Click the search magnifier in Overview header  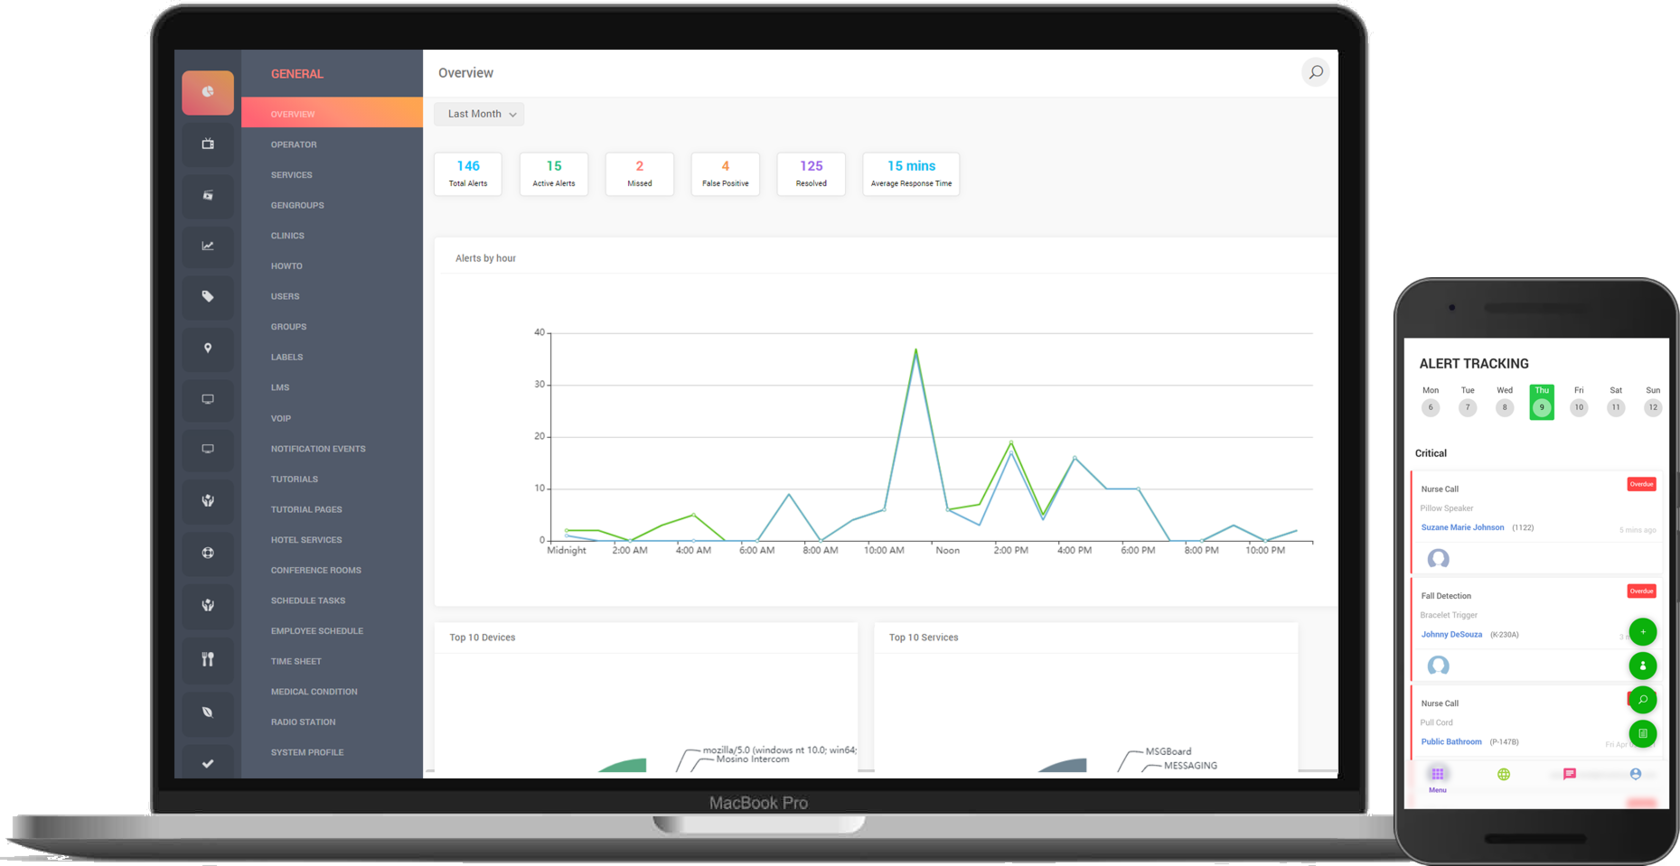pos(1315,72)
